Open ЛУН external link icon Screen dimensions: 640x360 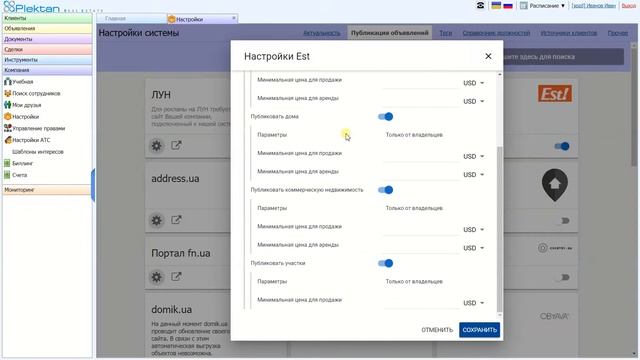coord(176,145)
